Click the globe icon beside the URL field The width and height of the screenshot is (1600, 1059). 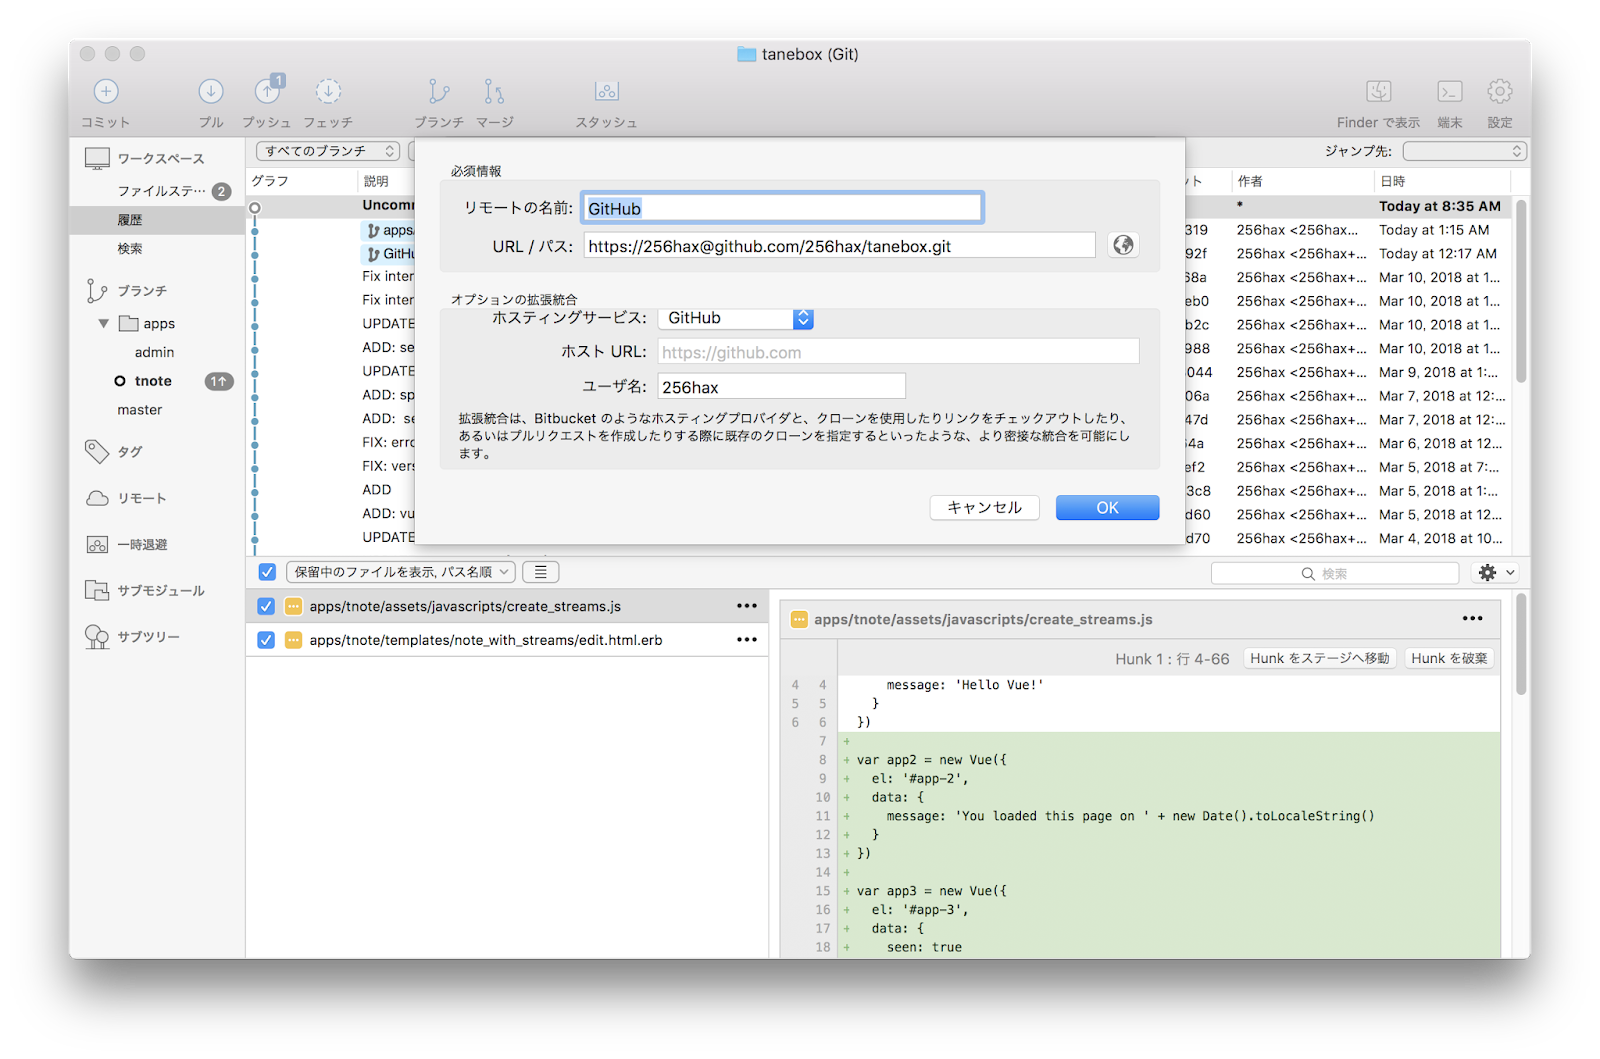point(1124,245)
